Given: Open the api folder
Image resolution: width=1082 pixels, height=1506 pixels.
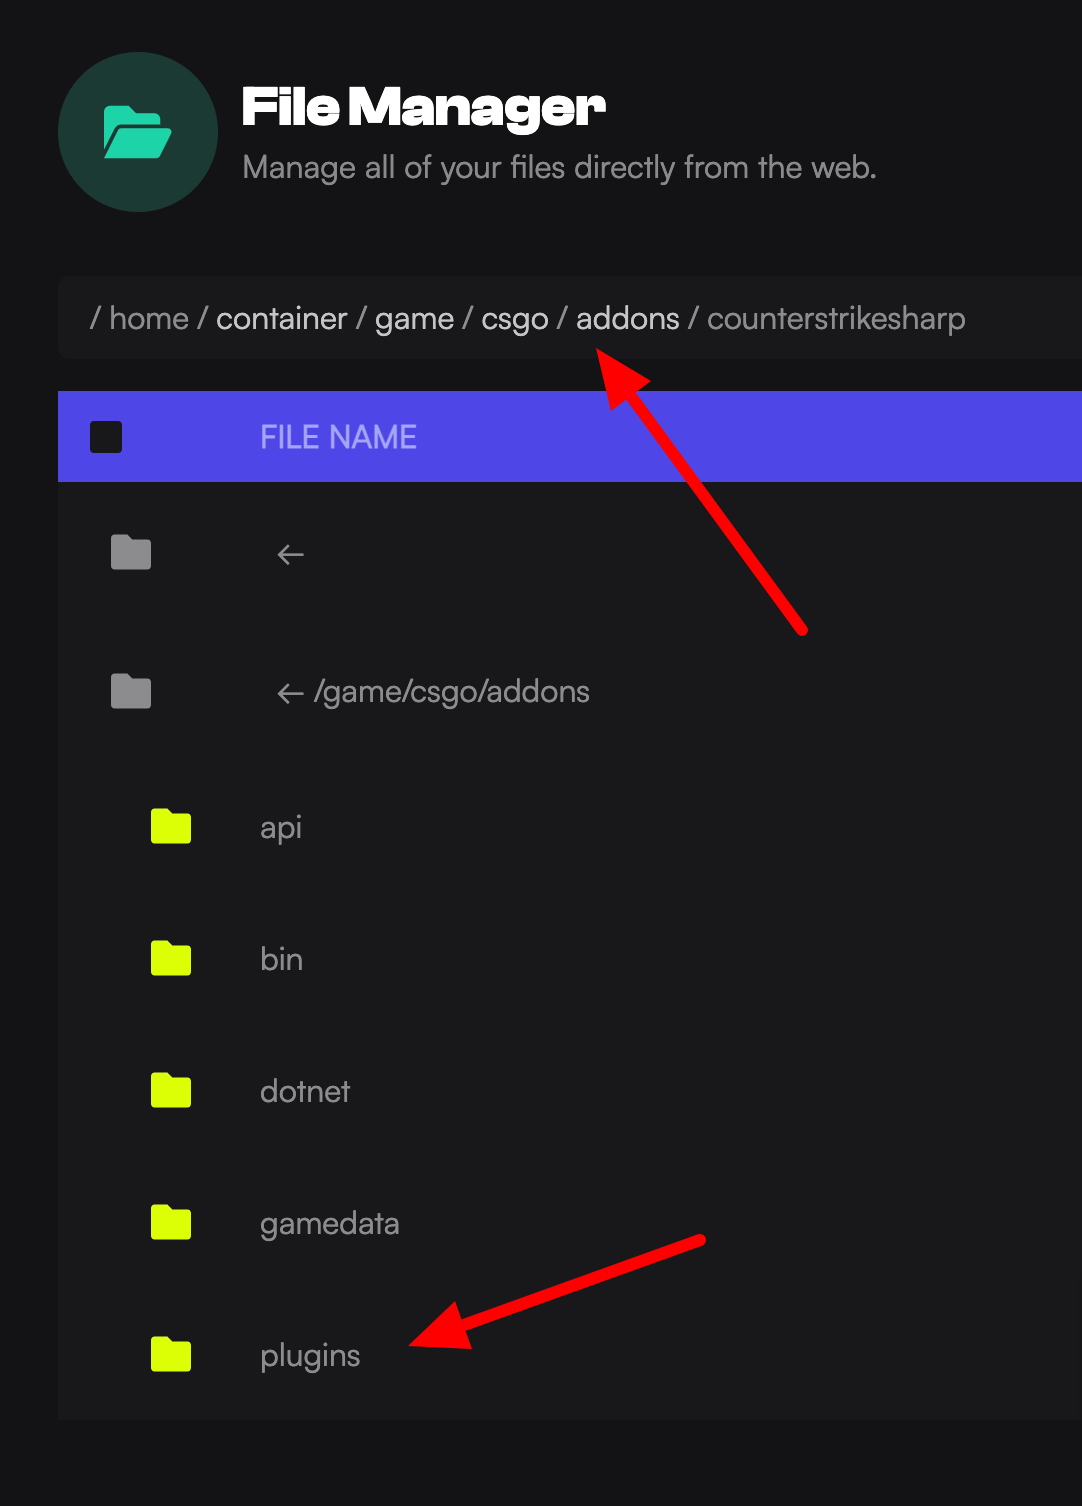Looking at the screenshot, I should pyautogui.click(x=281, y=828).
